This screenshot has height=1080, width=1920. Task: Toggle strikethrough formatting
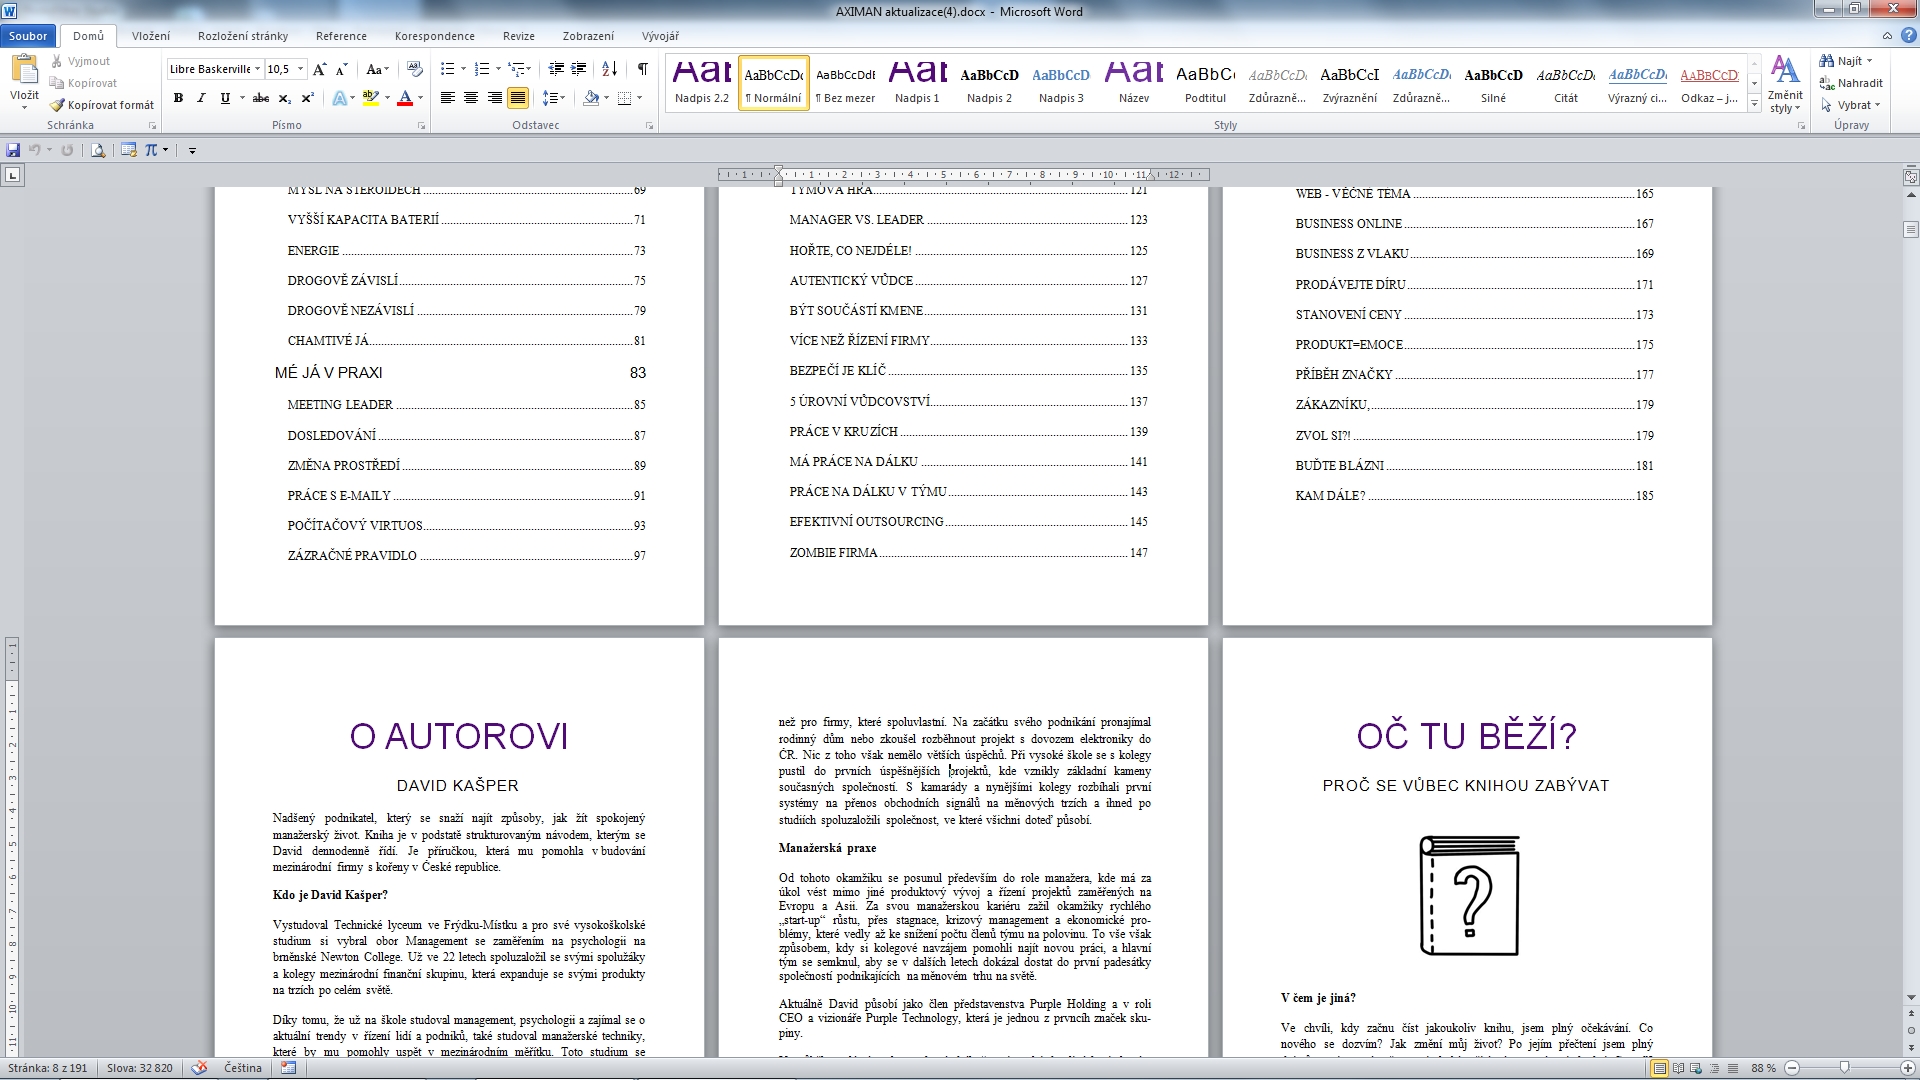pyautogui.click(x=261, y=98)
